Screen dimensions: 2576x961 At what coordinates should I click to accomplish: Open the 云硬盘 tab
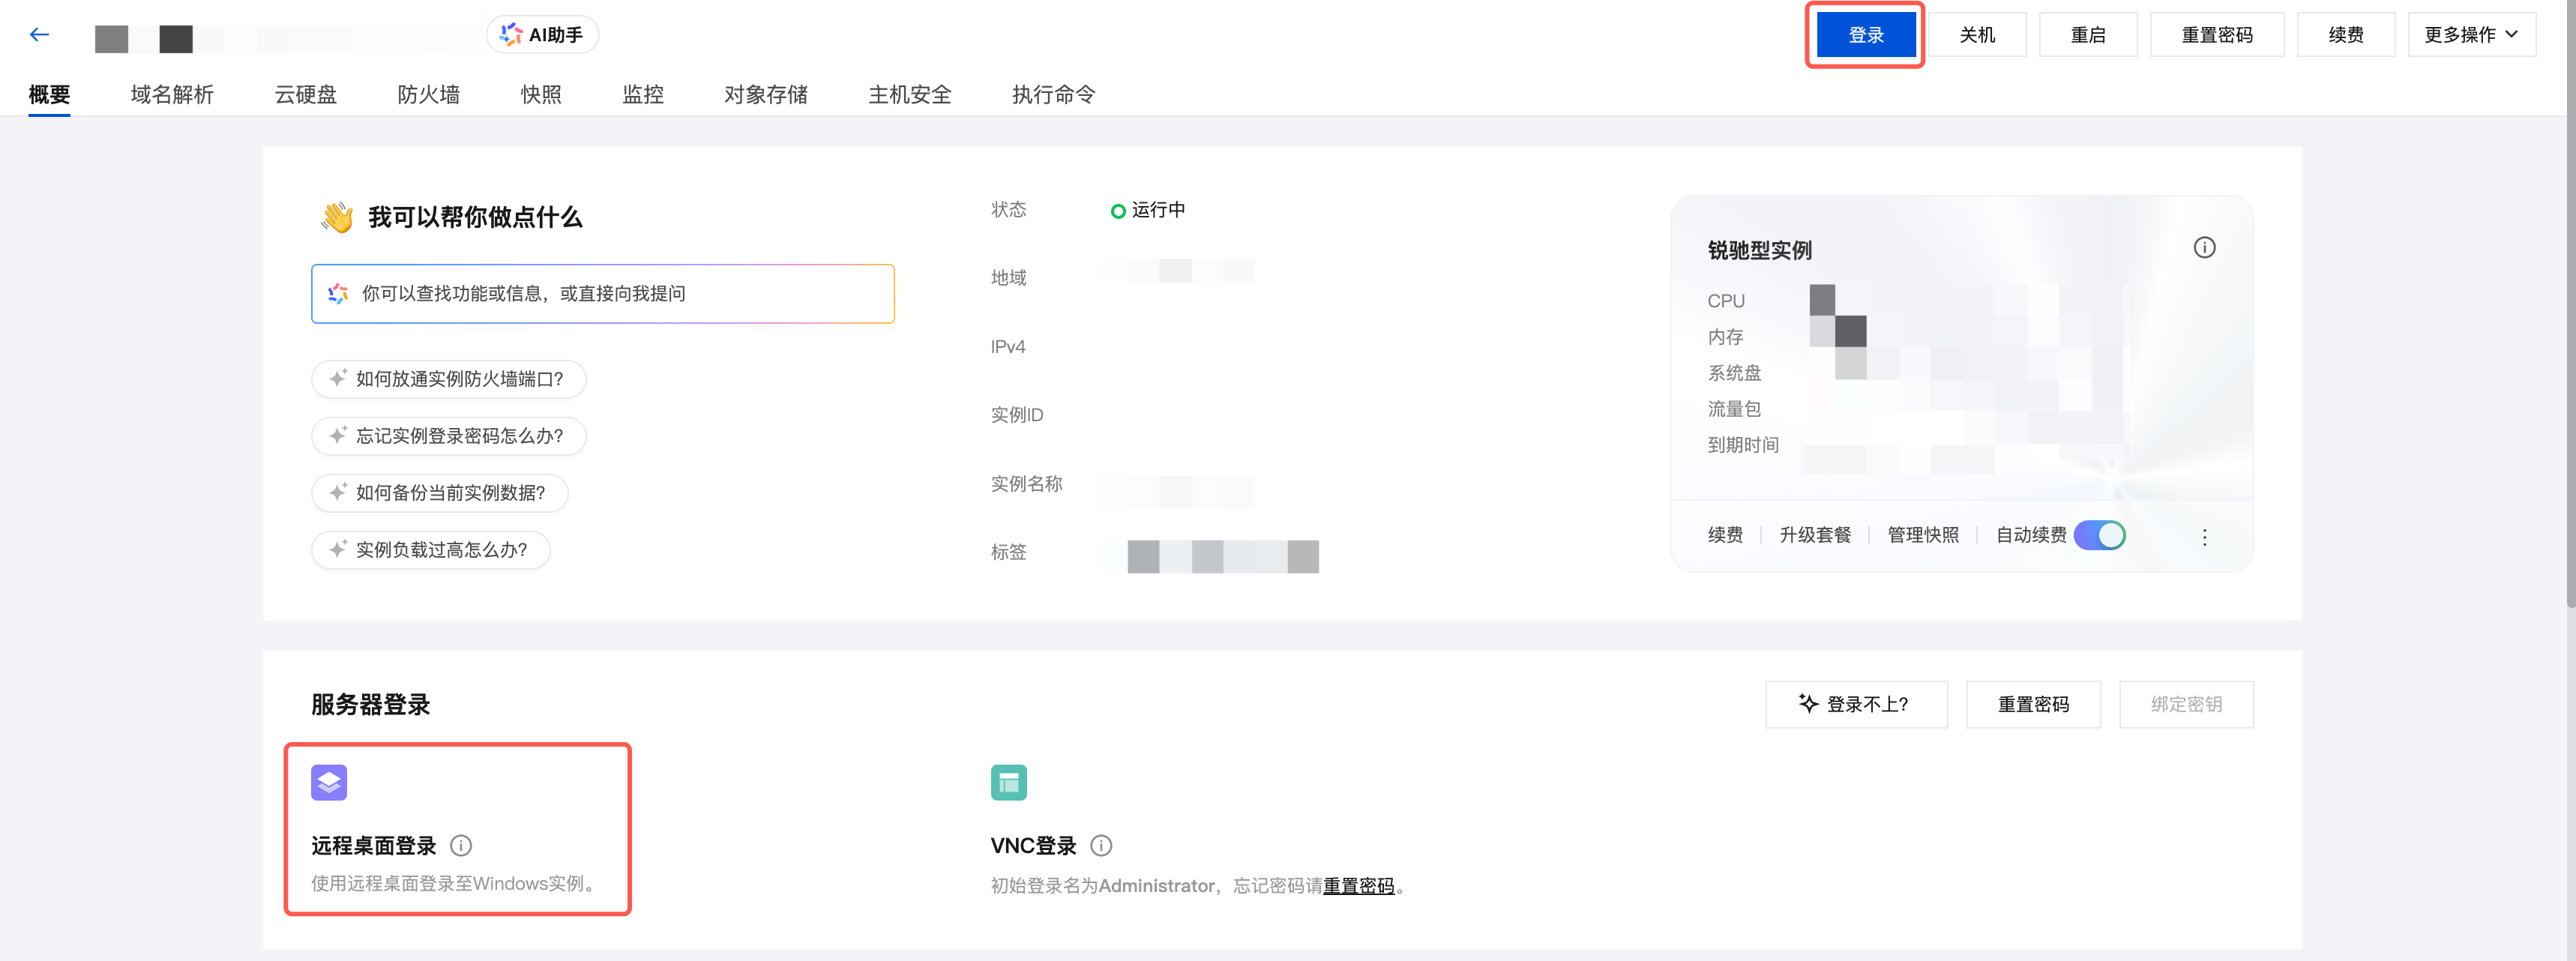305,95
